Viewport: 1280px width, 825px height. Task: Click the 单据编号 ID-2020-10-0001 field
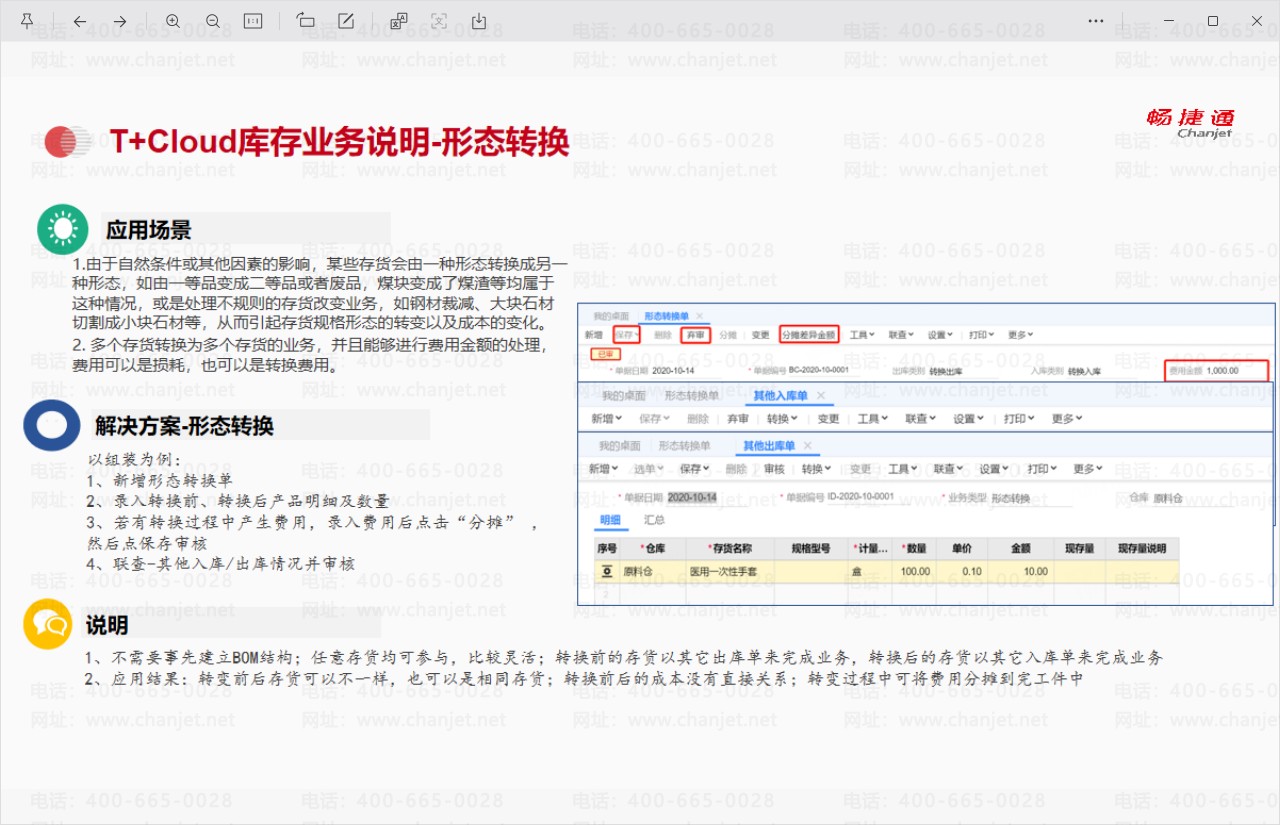coord(860,497)
